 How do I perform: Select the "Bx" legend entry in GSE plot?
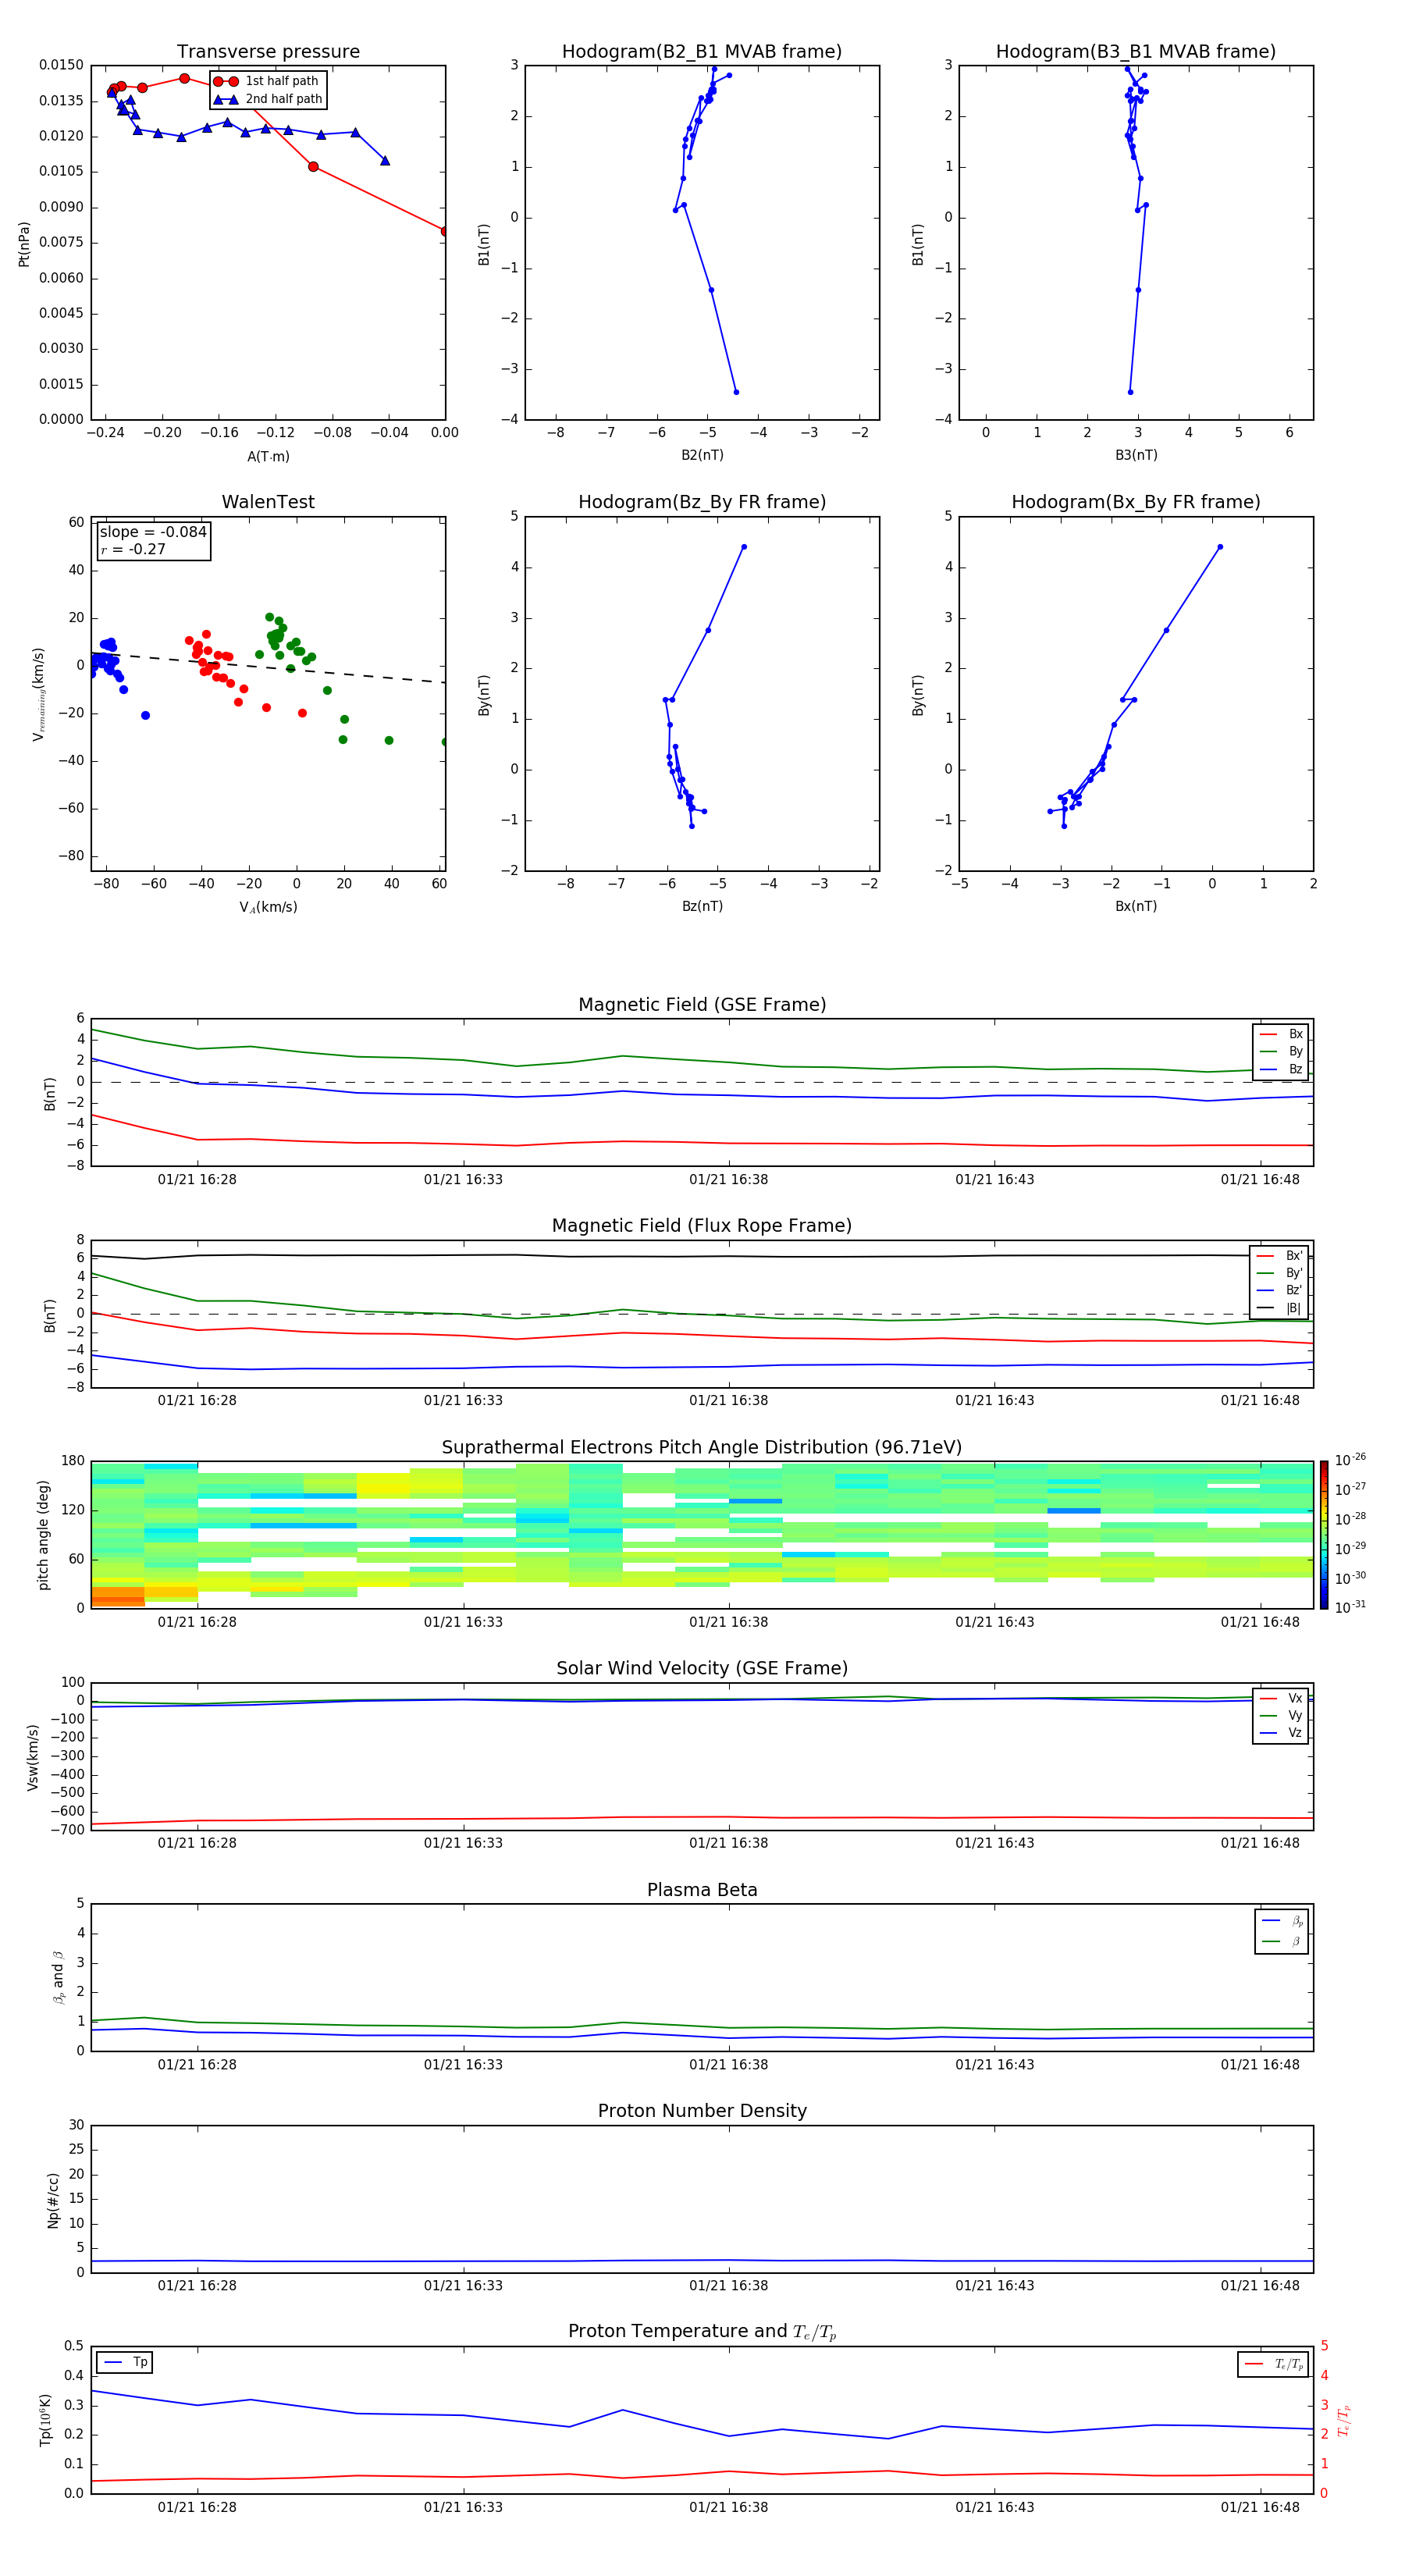coord(1281,1034)
